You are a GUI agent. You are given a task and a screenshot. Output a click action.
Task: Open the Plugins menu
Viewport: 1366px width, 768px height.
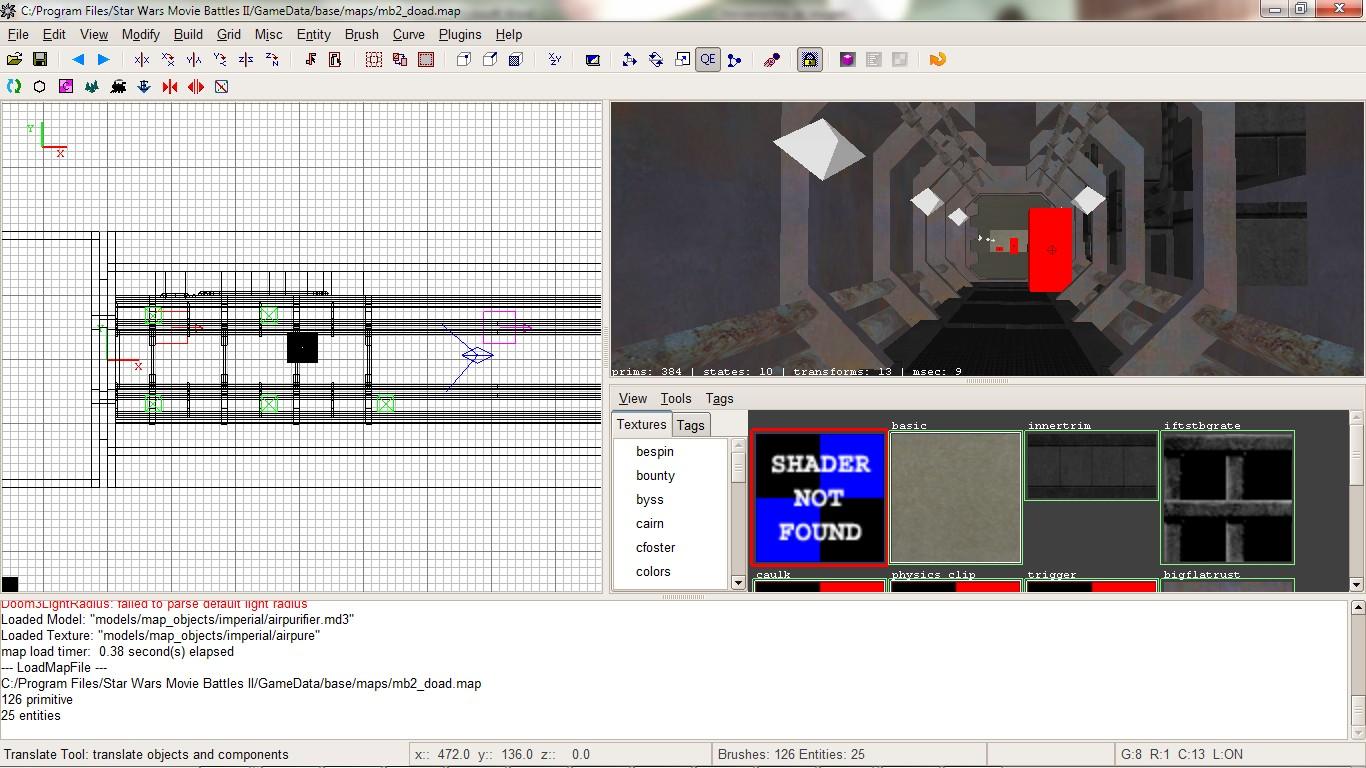tap(460, 34)
